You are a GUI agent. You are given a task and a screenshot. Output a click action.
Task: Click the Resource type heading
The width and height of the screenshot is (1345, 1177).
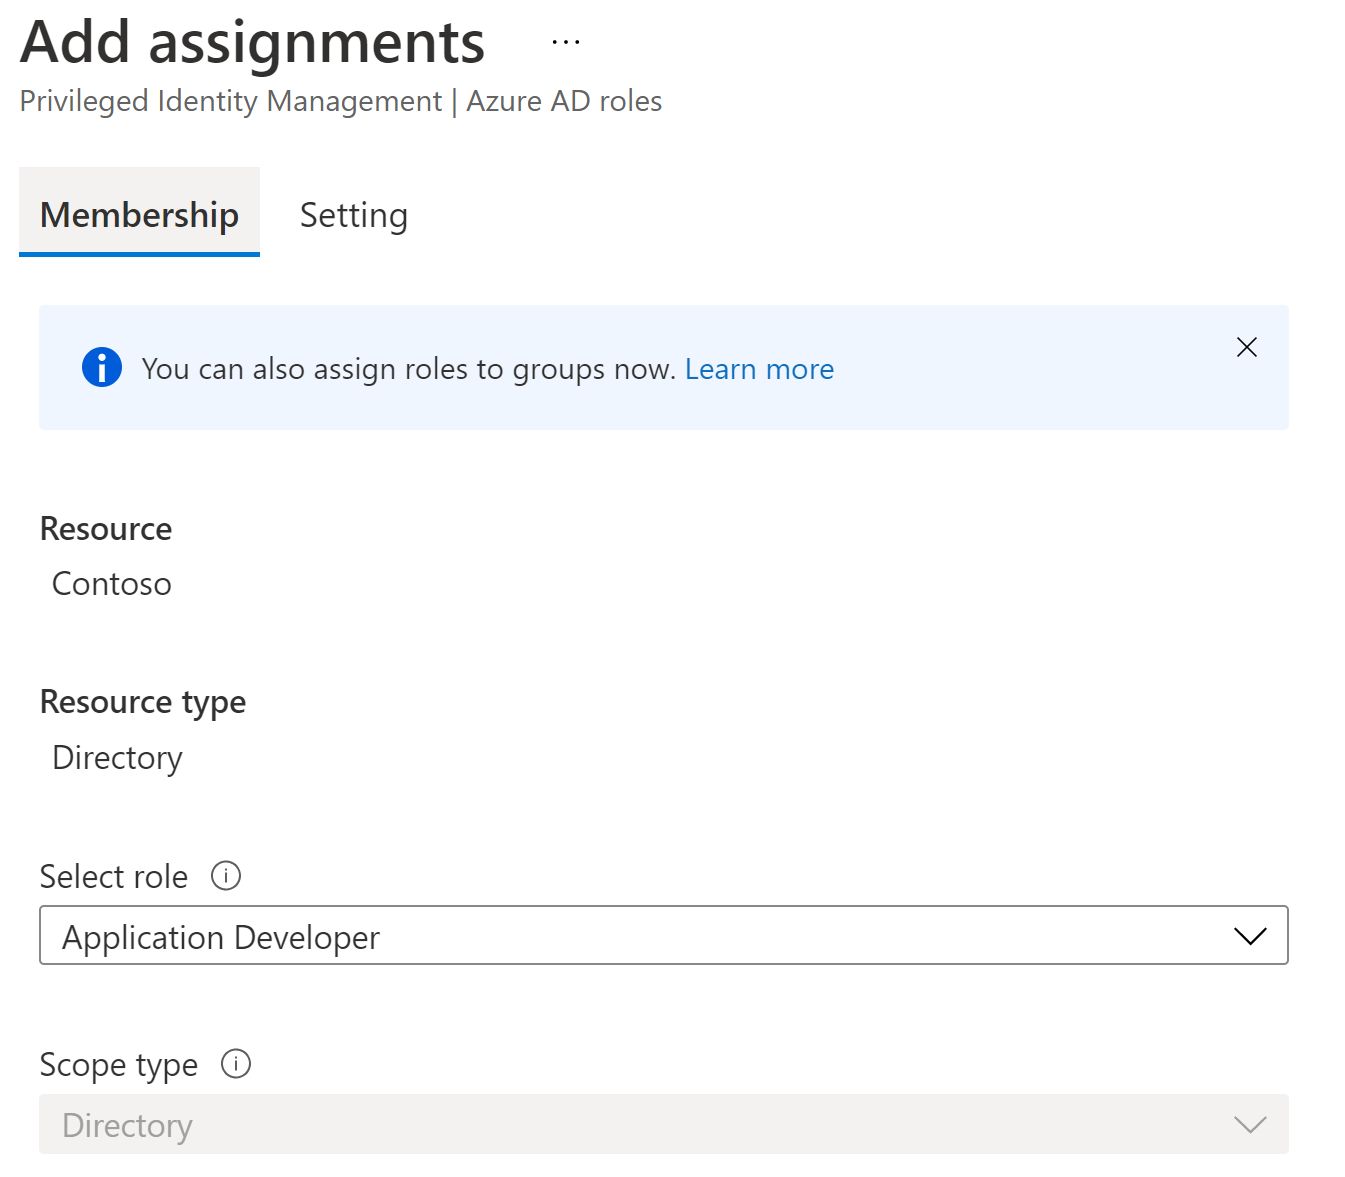(x=142, y=702)
